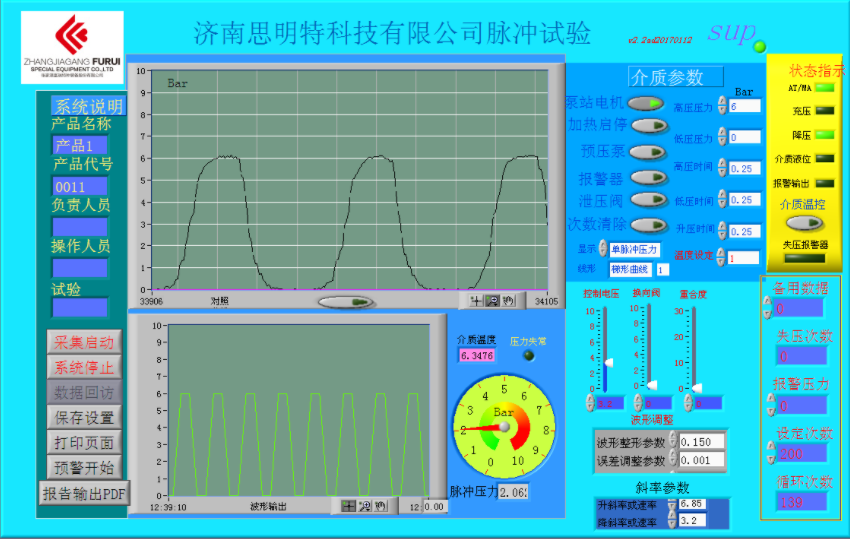Screen dimensions: 850x539
Task: Click the company logo image
Action: 72,47
